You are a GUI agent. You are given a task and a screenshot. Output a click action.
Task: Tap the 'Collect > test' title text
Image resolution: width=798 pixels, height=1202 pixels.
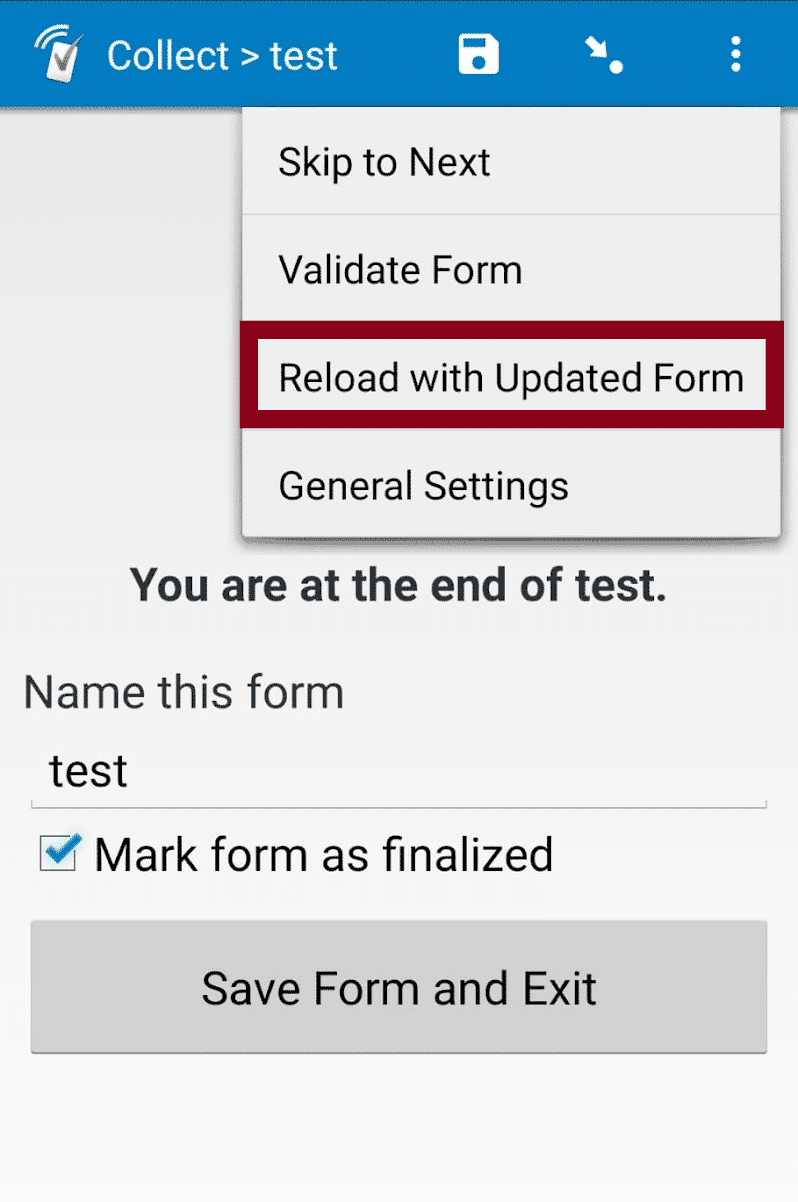pos(222,55)
